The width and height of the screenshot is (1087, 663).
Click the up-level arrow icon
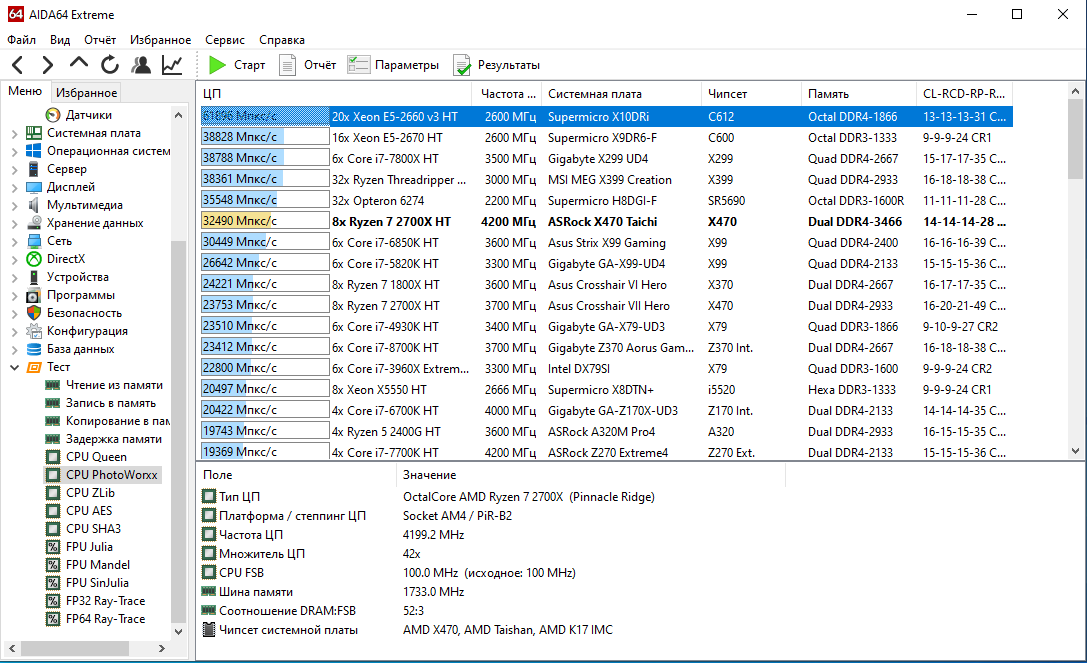point(79,64)
